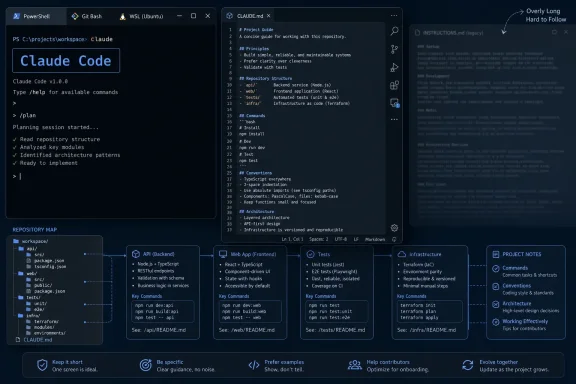
Task: Select the CLAUDE.md editor tab
Action: click(x=249, y=16)
